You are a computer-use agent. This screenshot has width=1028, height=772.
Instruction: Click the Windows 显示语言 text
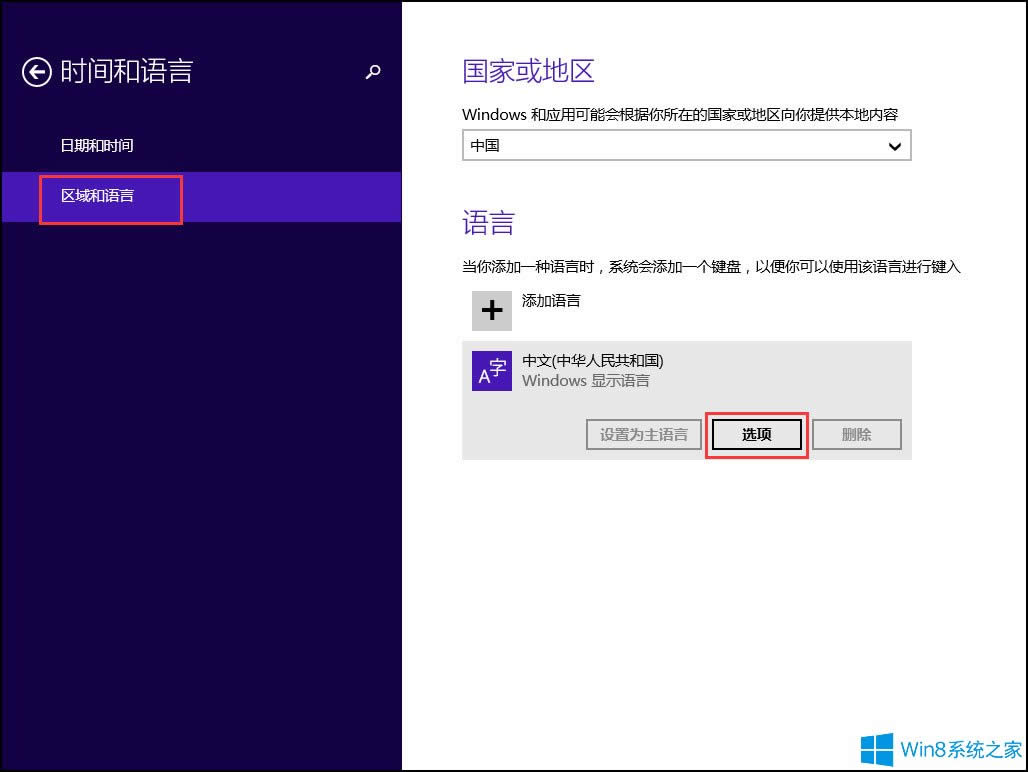586,381
